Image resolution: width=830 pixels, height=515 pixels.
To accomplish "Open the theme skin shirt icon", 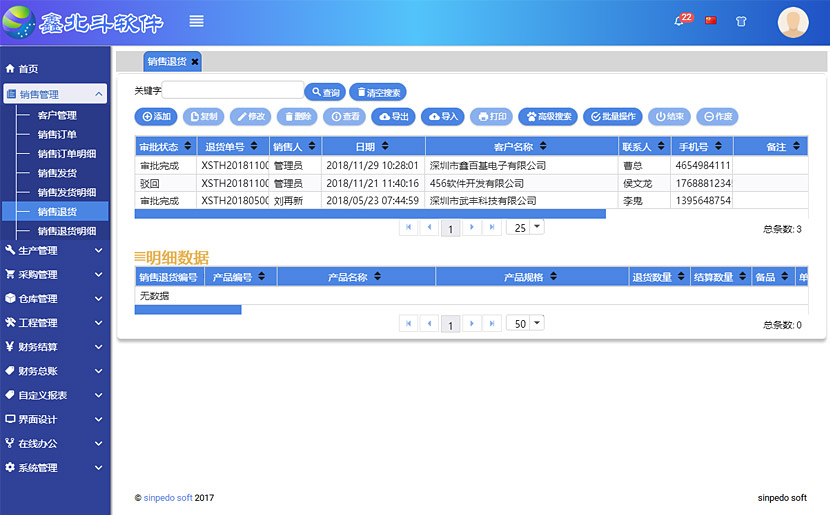I will coord(741,20).
